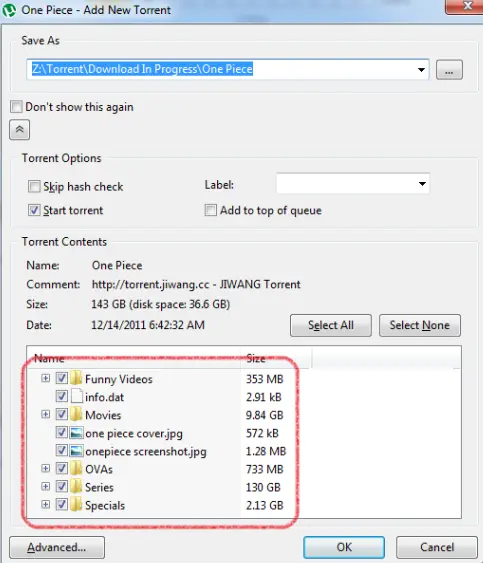This screenshot has width=483, height=563.
Task: Click the uTorrent logo in title bar
Action: [9, 10]
